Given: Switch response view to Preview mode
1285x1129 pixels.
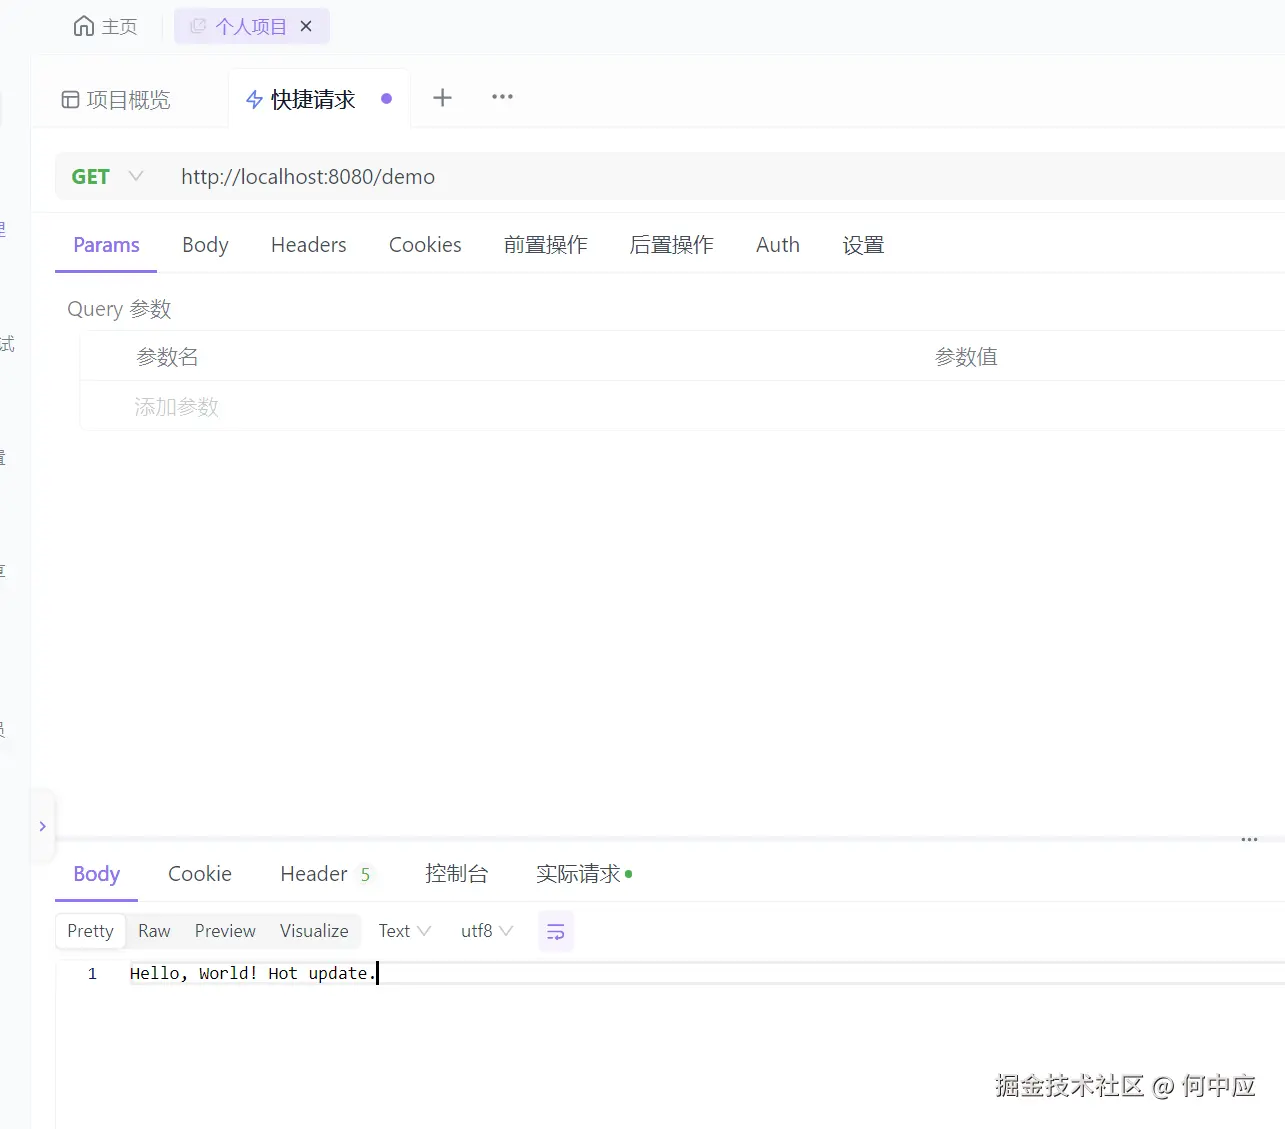Looking at the screenshot, I should tap(224, 931).
